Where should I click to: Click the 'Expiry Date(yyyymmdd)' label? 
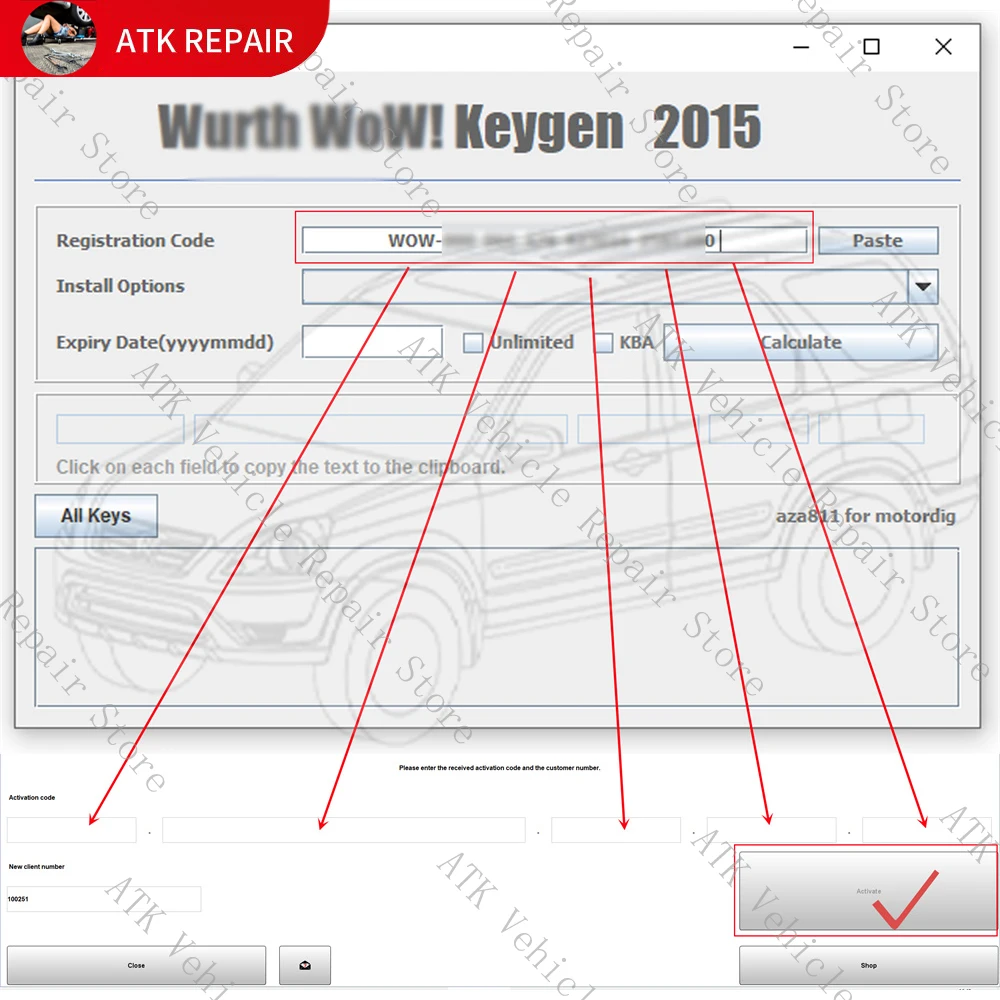[x=165, y=342]
